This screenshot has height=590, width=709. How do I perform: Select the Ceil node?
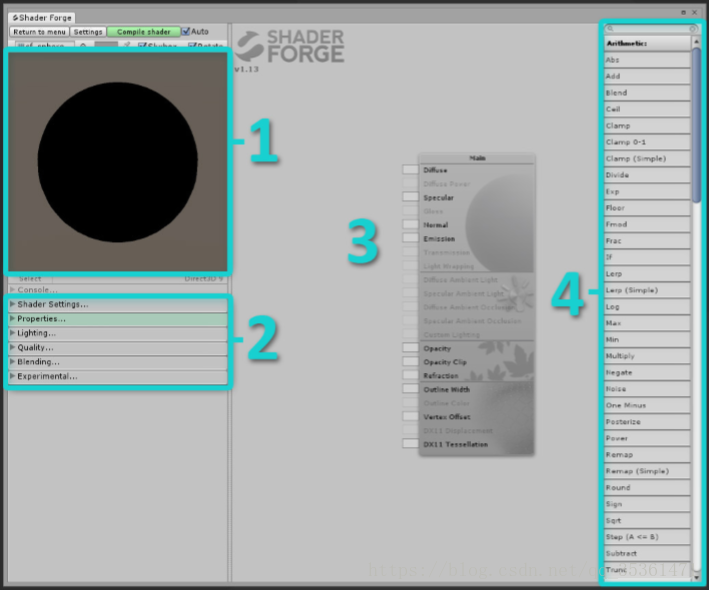(x=648, y=109)
